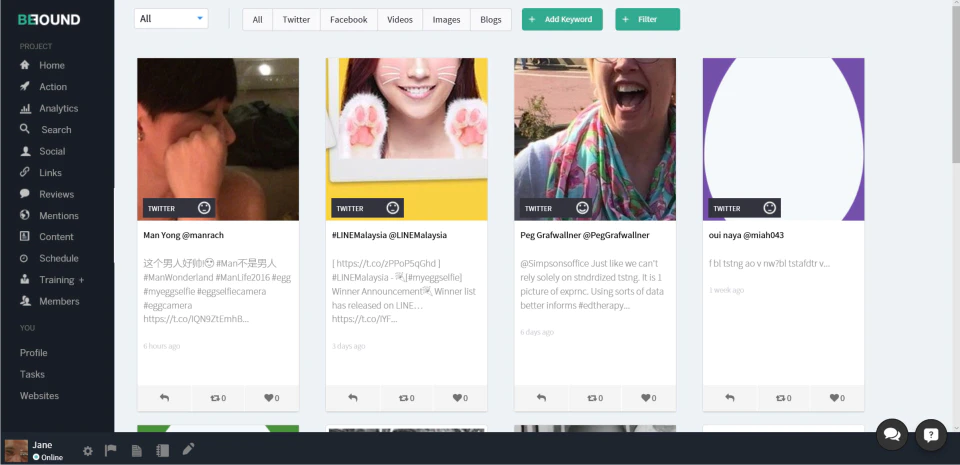
Task: Click the flag icon in the bottom bar
Action: point(111,450)
